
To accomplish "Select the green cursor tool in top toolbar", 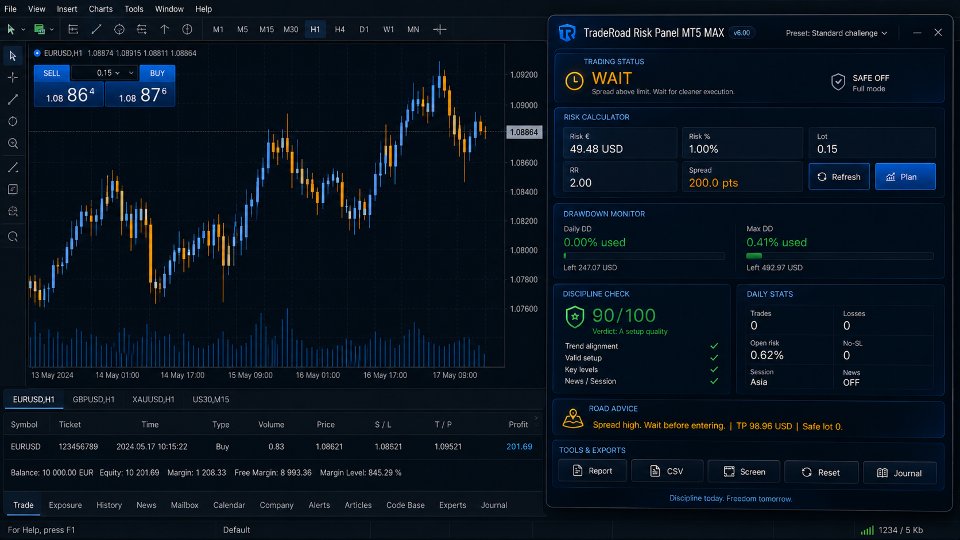I will click(10, 29).
